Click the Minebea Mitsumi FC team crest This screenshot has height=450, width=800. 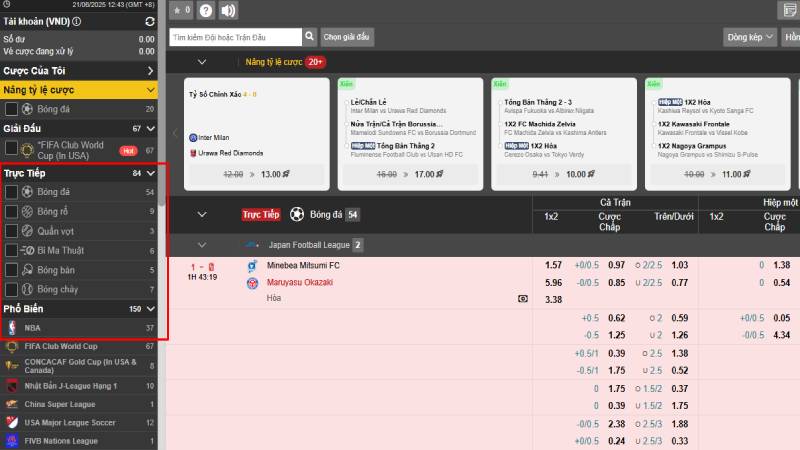pos(252,266)
